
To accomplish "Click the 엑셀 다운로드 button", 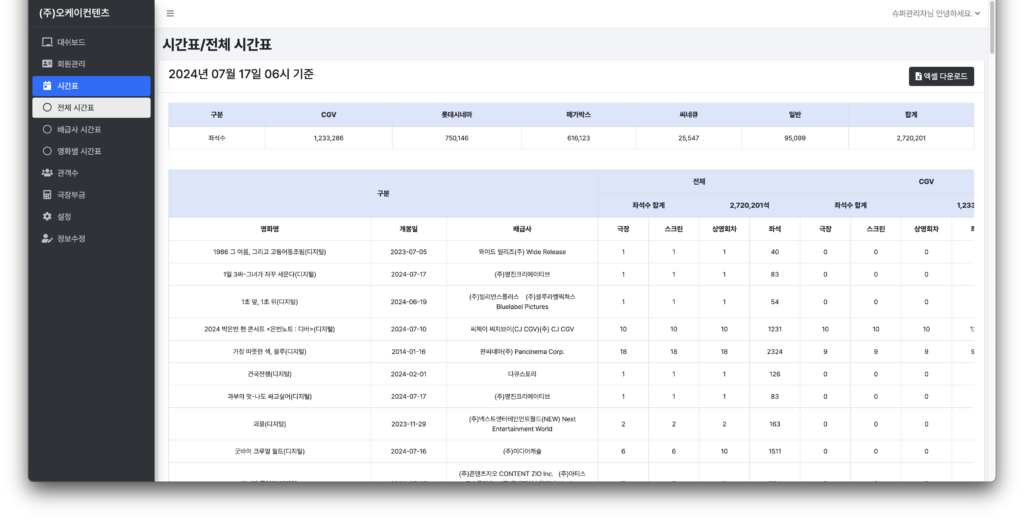I will pos(941,76).
